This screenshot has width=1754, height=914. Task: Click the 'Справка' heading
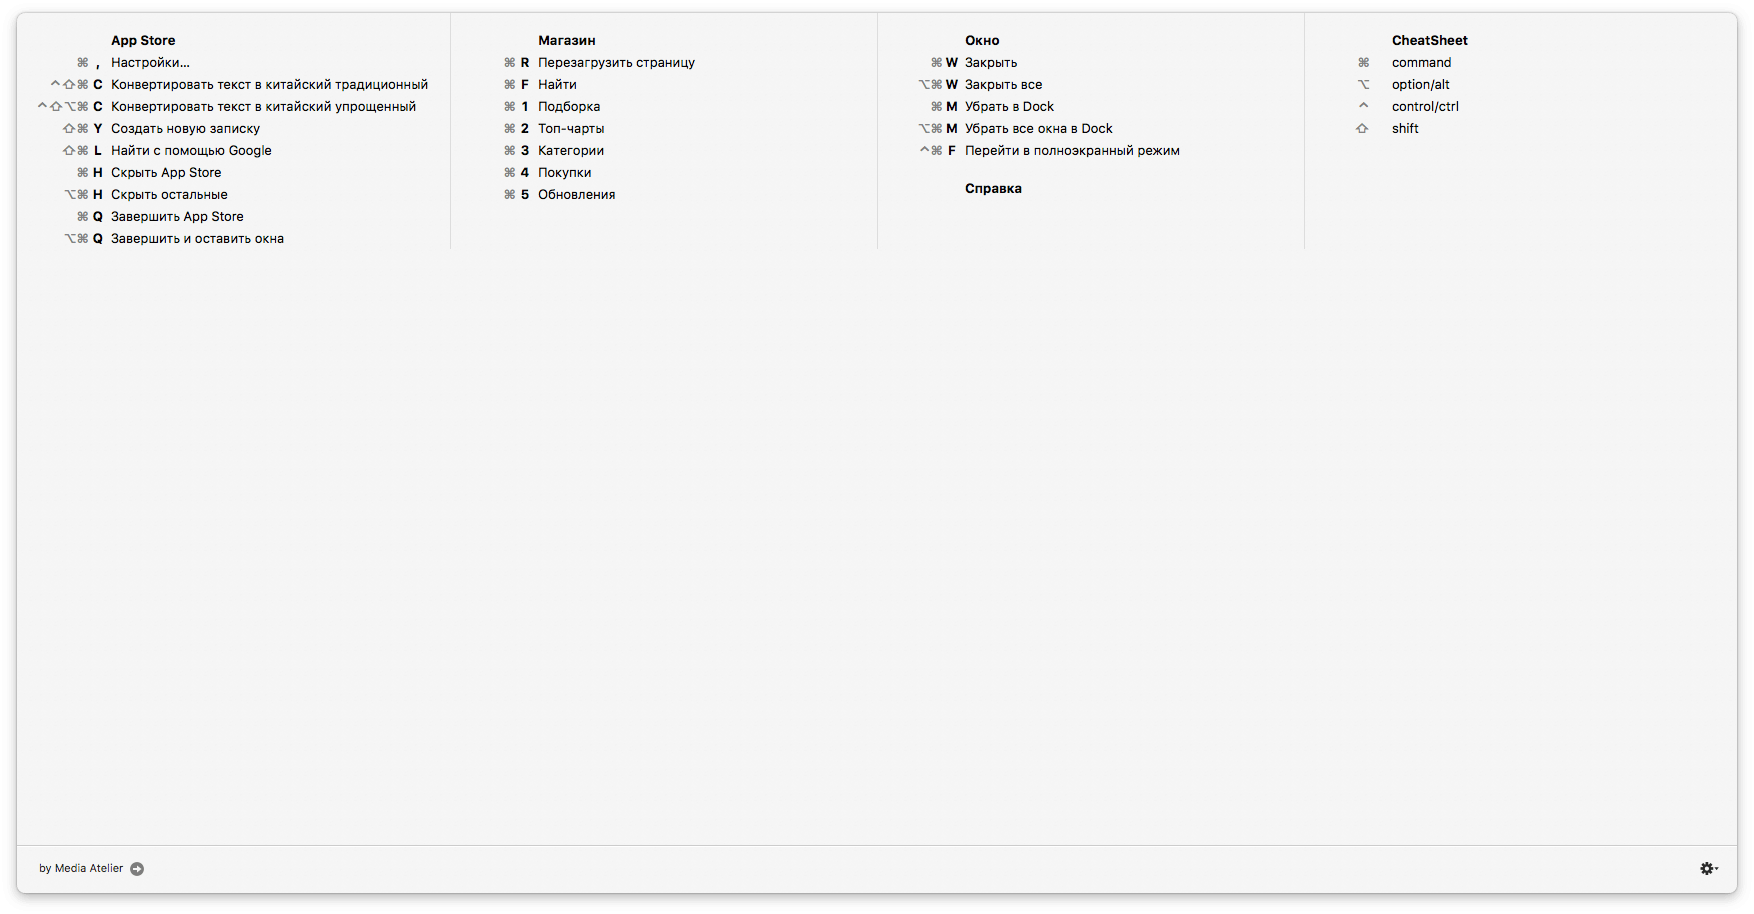click(993, 188)
